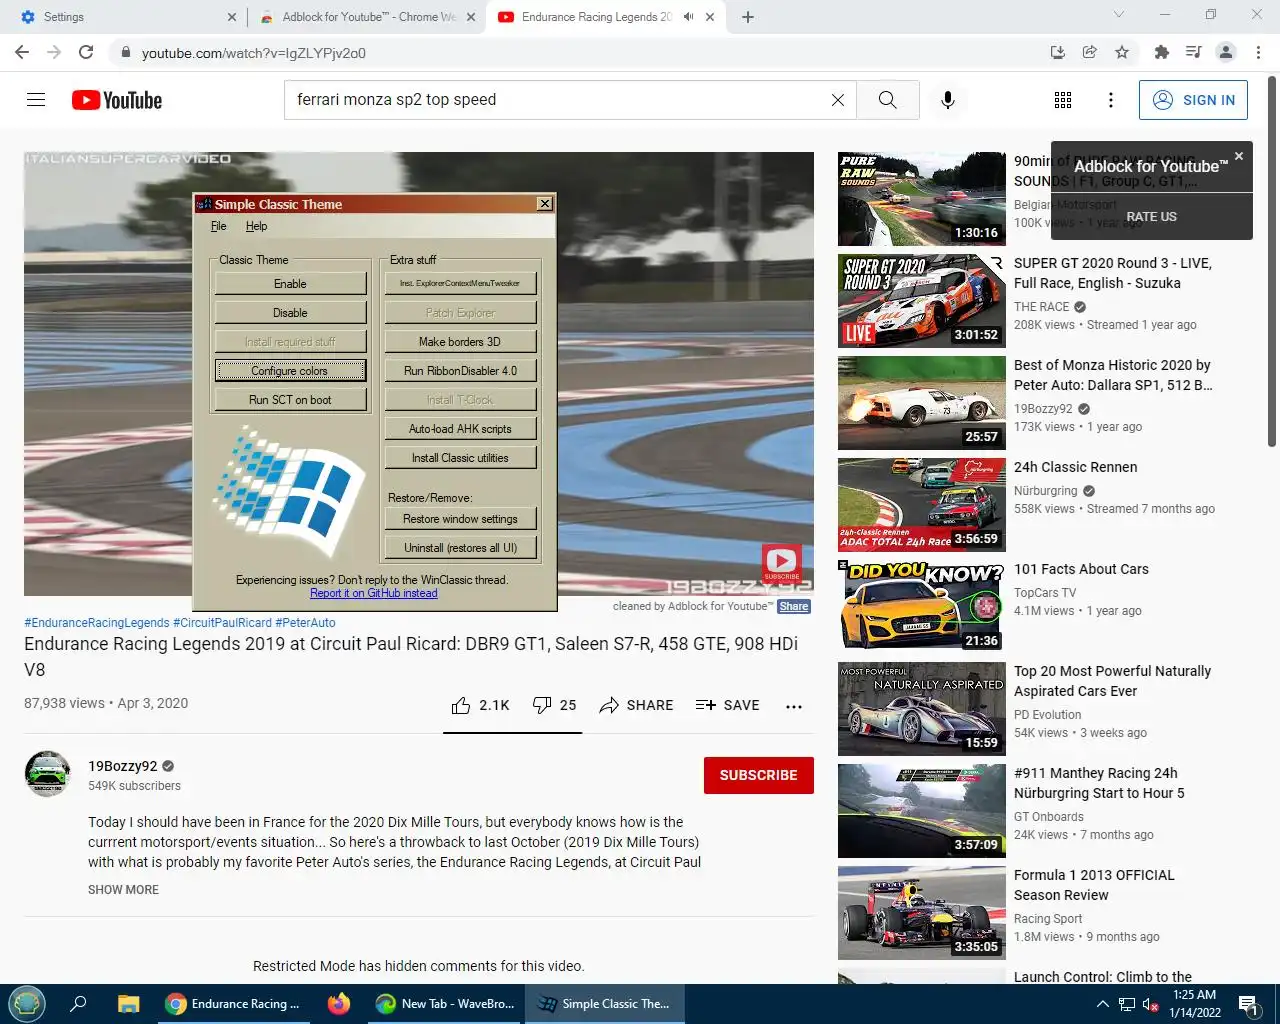Expand description with SHOW MORE
The height and width of the screenshot is (1024, 1280).
pyautogui.click(x=123, y=889)
